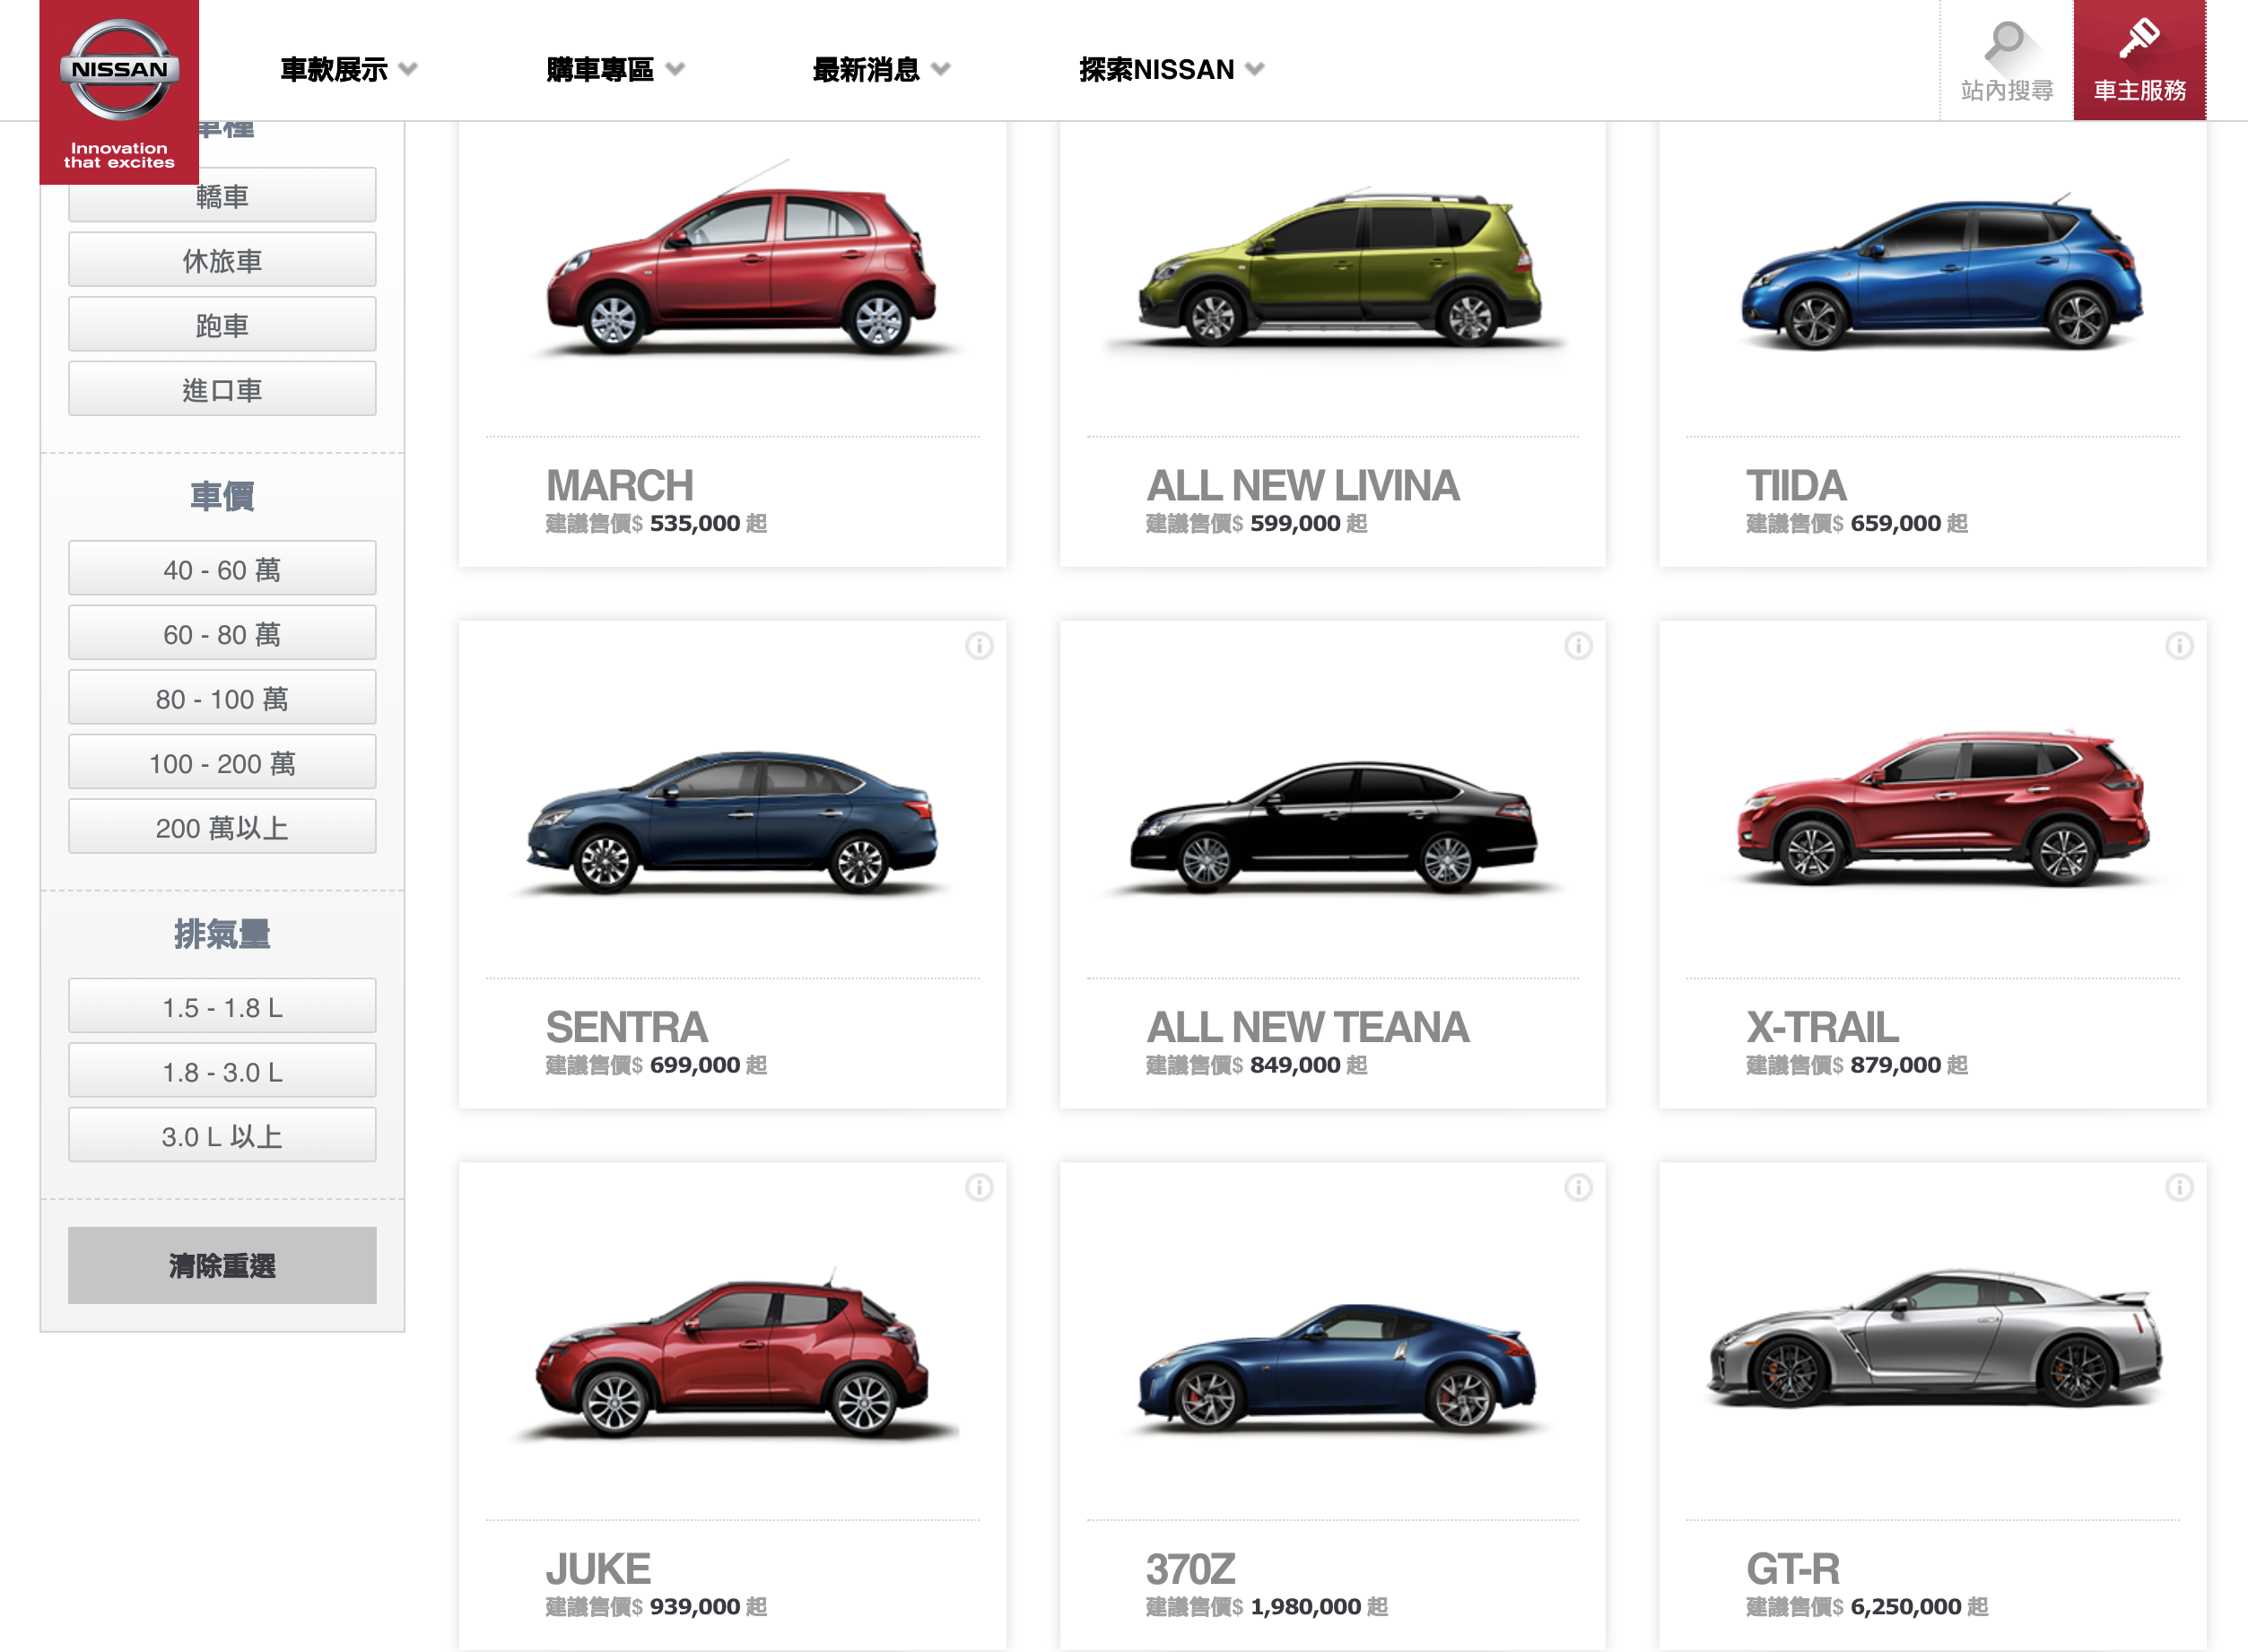Expand the 最新消息 menu arrow
The width and height of the screenshot is (2248, 1652).
(940, 69)
